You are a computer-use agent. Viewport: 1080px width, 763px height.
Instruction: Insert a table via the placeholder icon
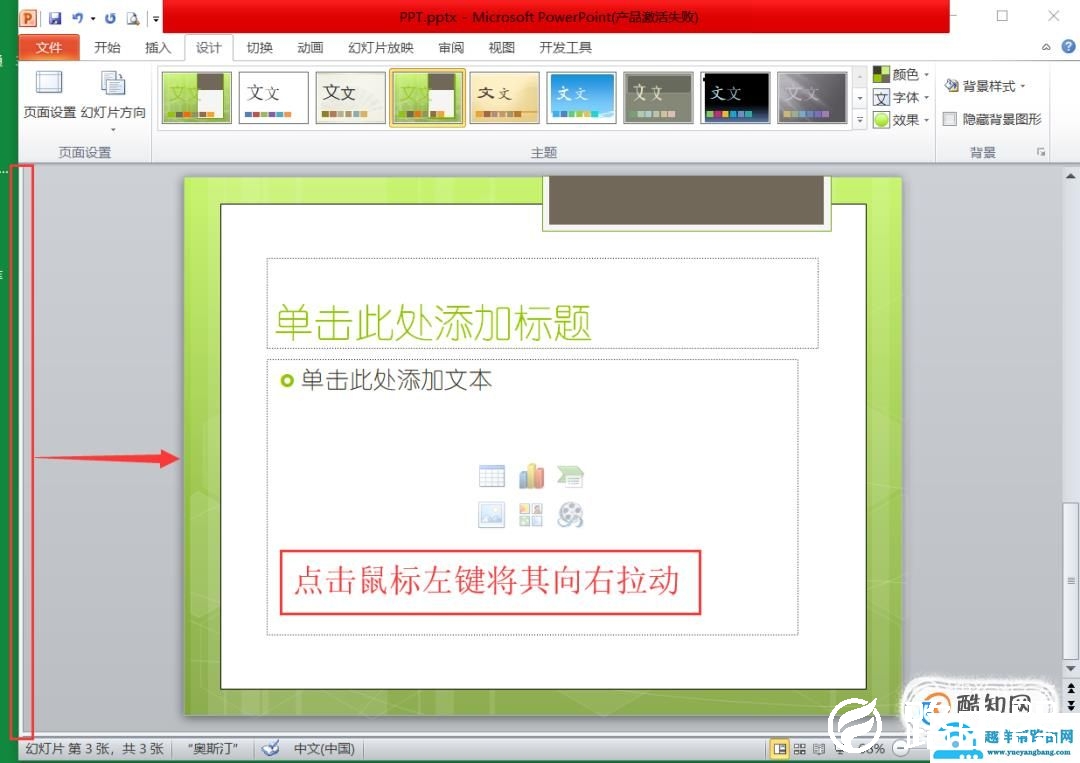click(491, 475)
